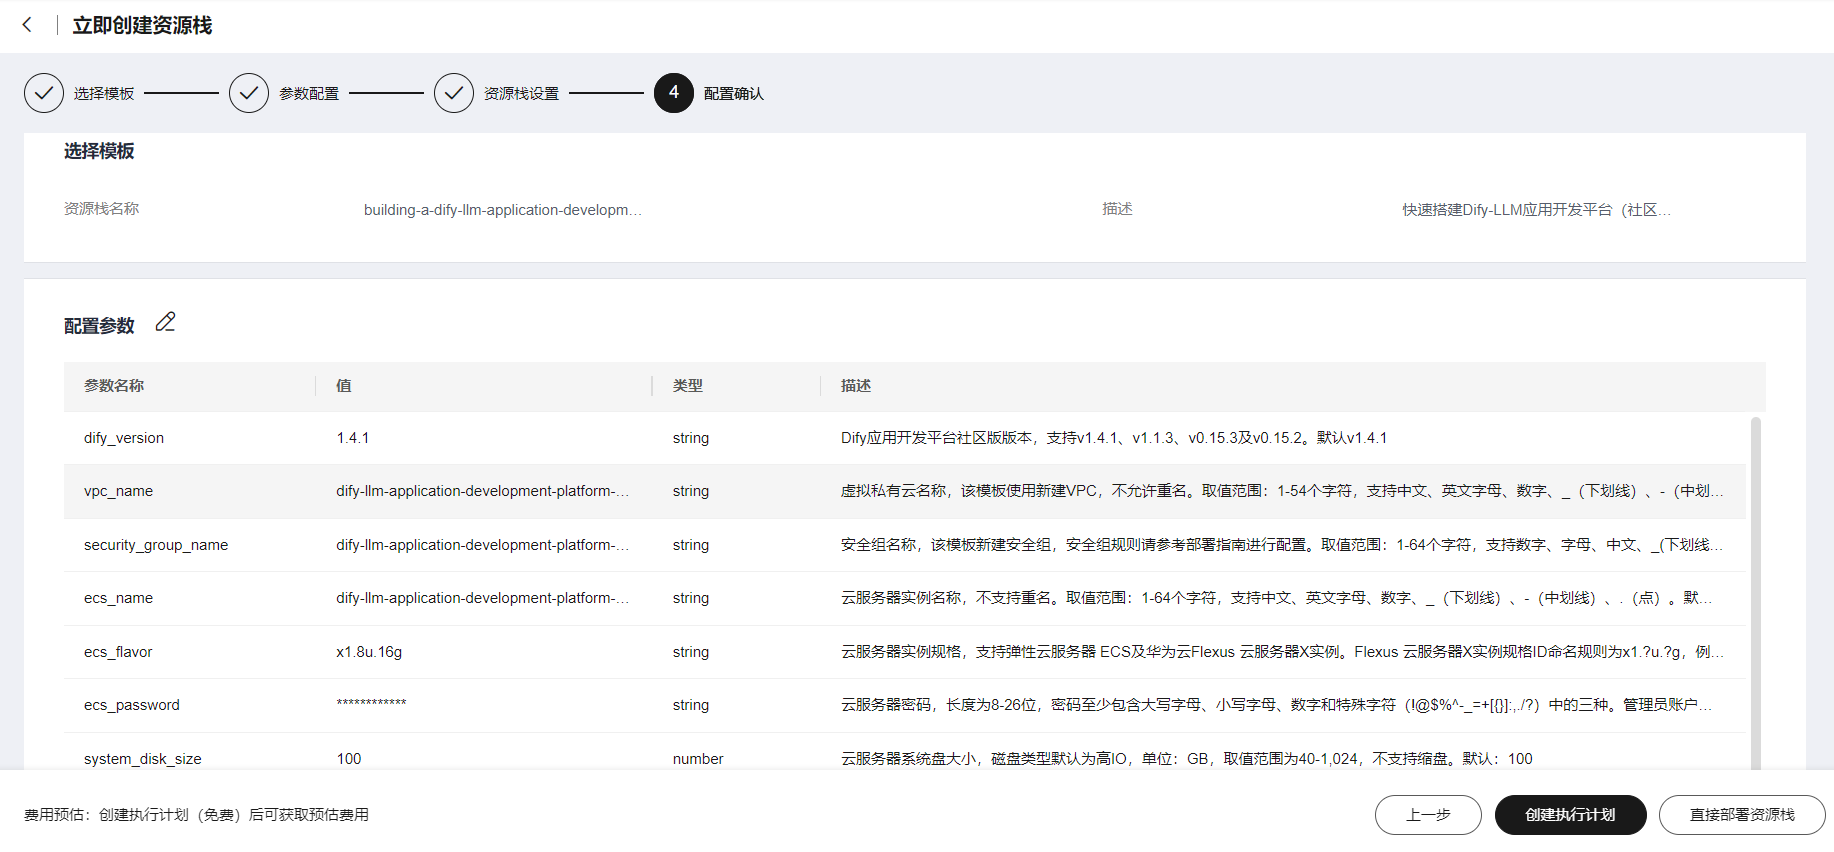Click the number type cell
Screen dimensions: 1834x852
[698, 759]
